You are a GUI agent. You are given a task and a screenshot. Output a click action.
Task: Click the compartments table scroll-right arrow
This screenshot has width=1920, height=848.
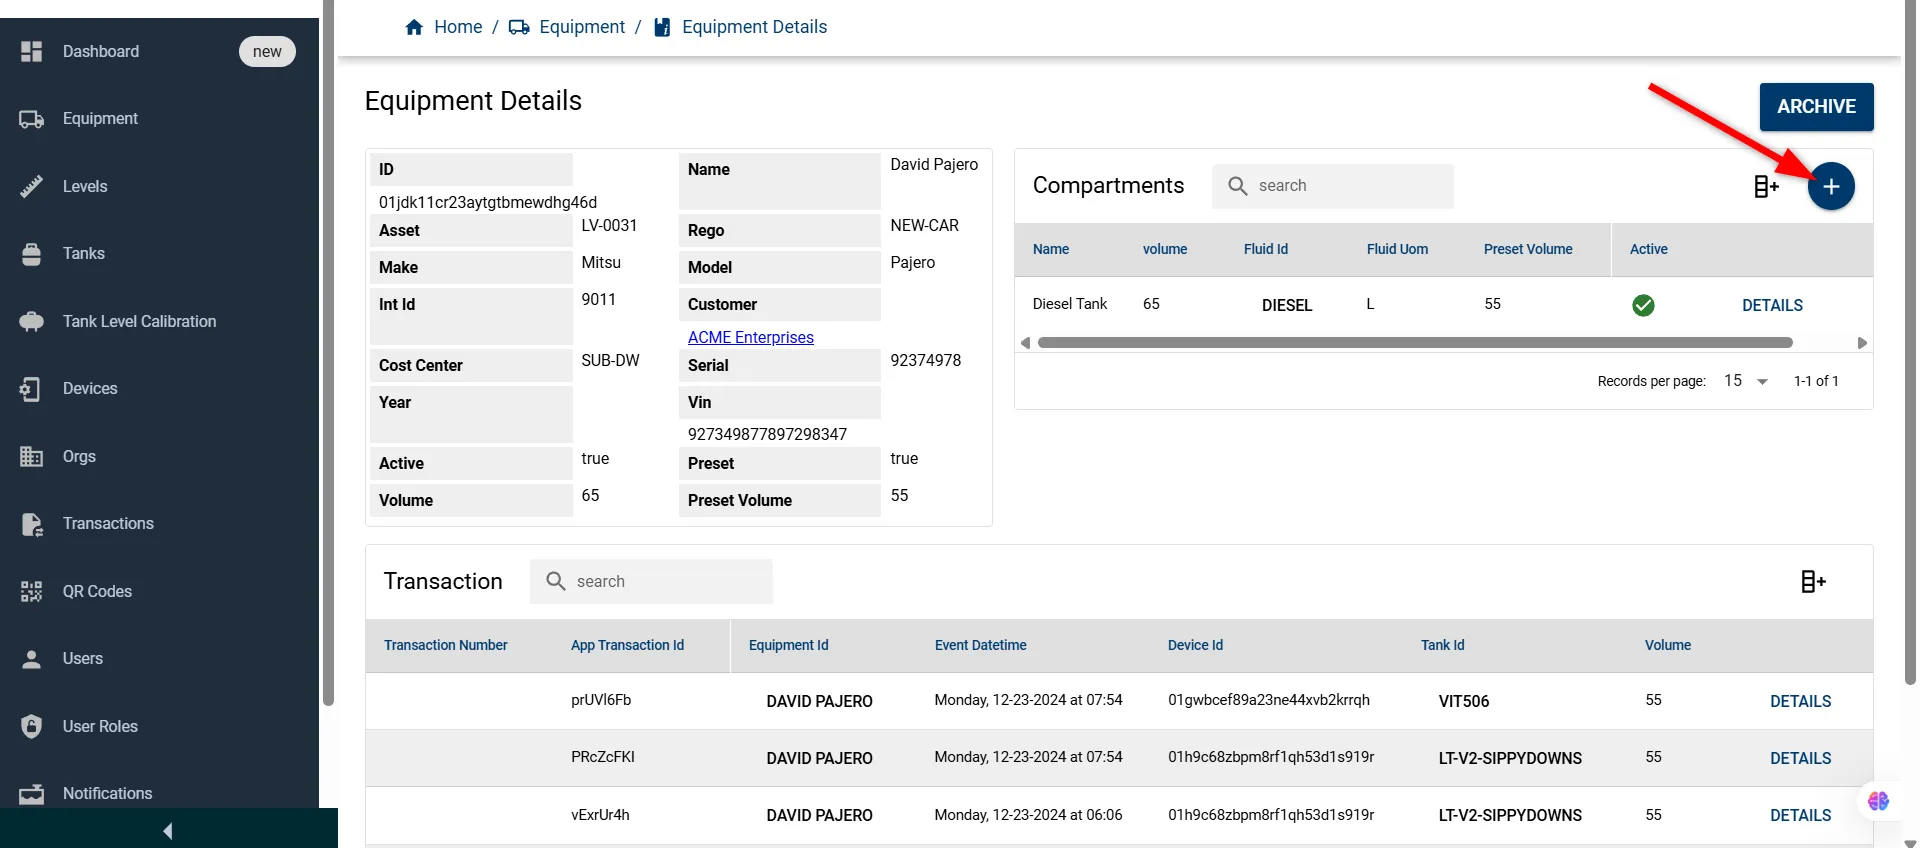(1862, 343)
